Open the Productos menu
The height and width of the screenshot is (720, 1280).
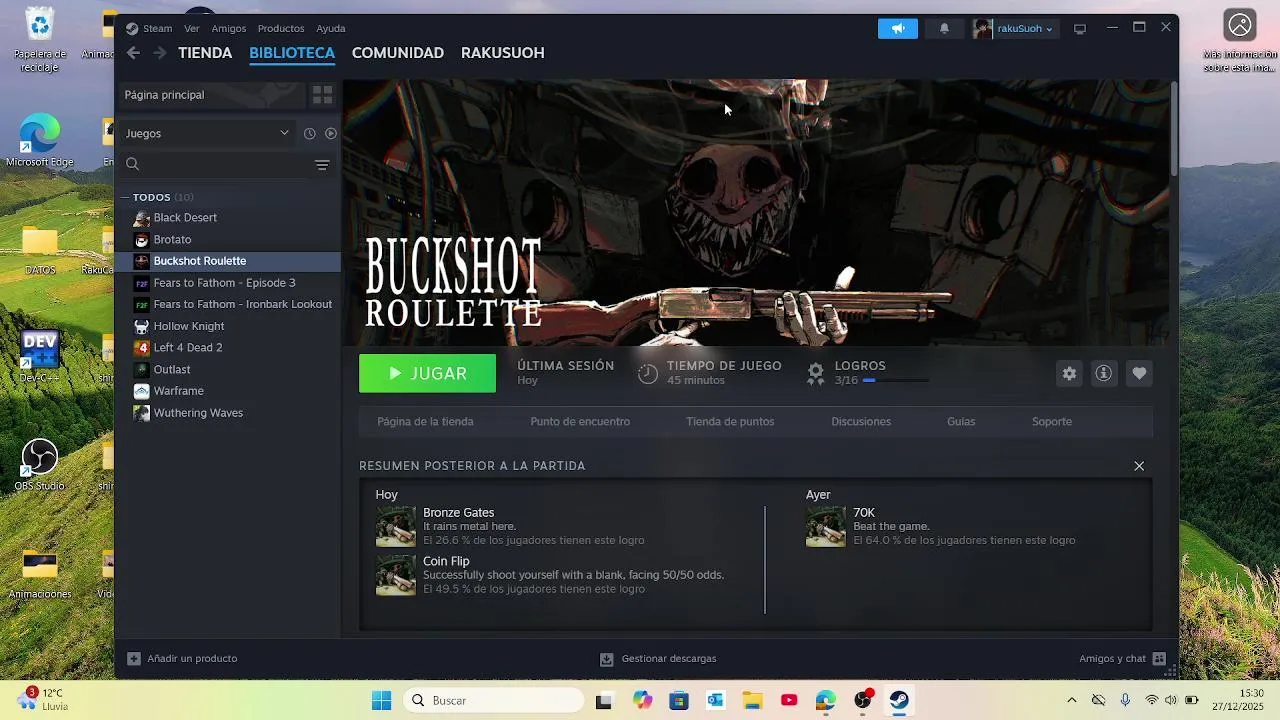(x=281, y=28)
